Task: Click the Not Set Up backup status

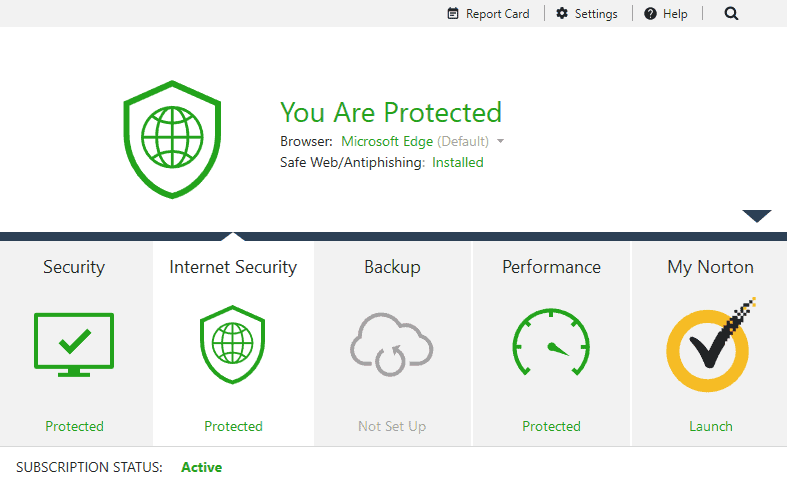Action: point(391,426)
